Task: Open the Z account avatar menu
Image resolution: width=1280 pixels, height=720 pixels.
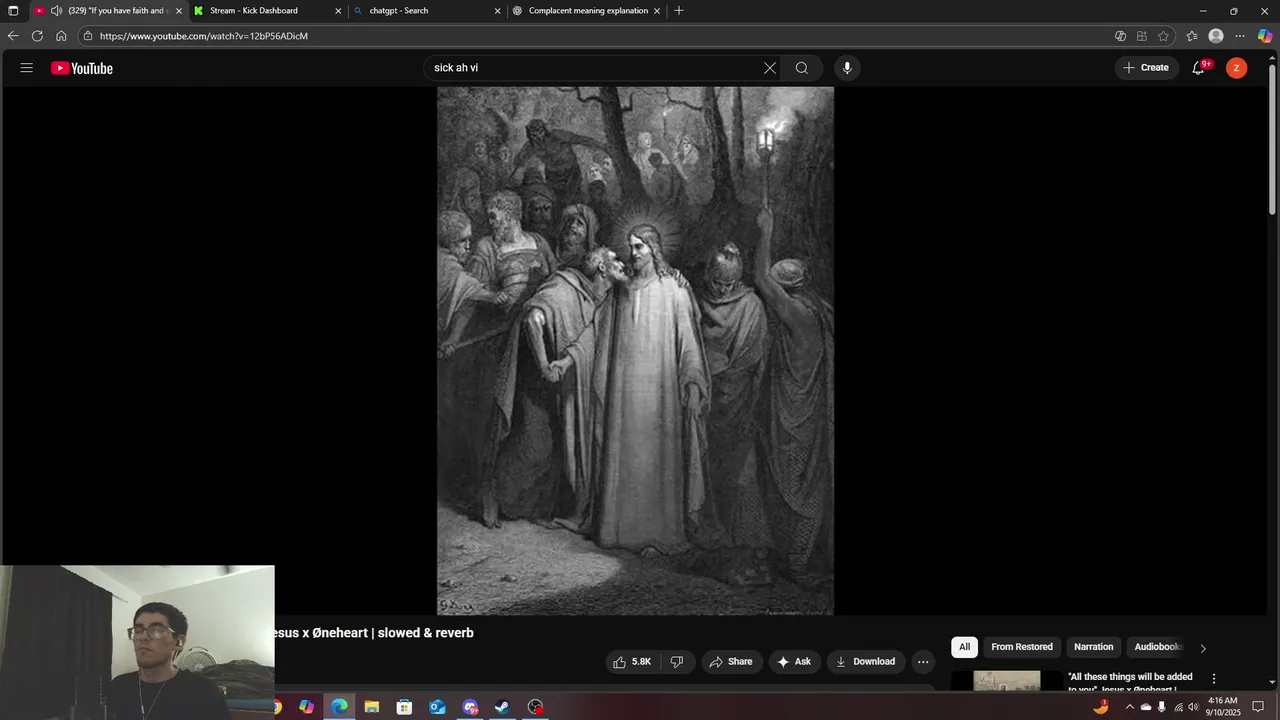Action: (1237, 68)
